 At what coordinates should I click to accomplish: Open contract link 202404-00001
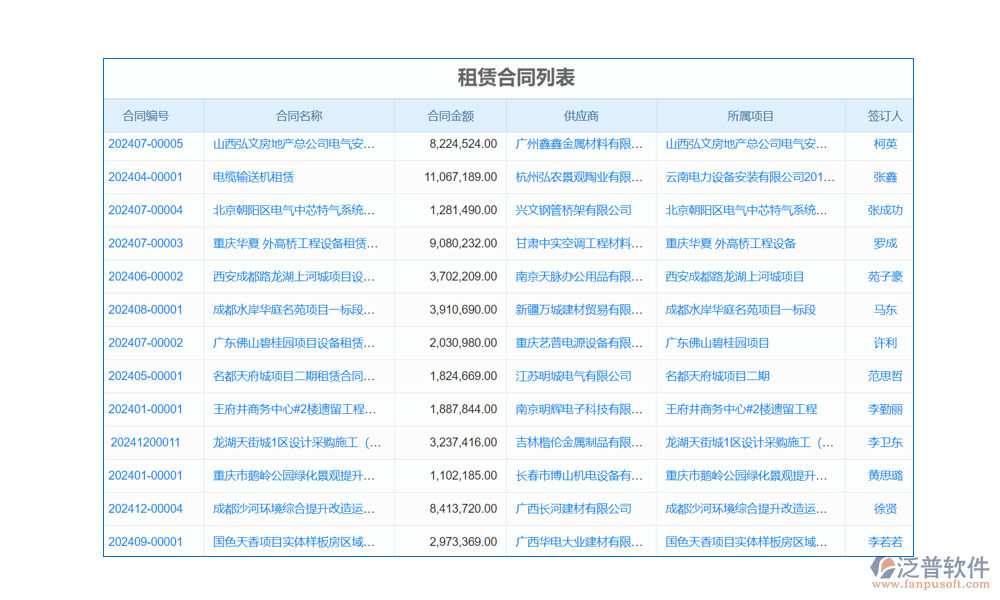pos(146,177)
